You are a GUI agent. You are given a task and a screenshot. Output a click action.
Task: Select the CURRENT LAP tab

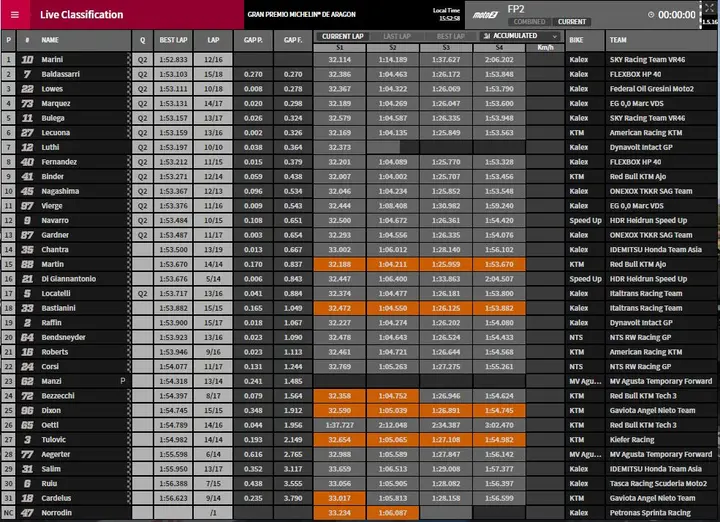click(343, 36)
